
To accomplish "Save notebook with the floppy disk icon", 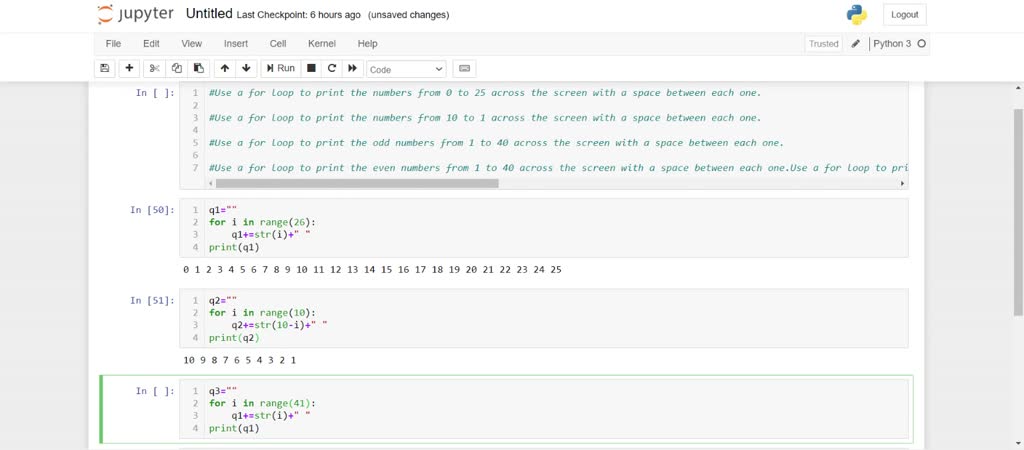I will point(104,69).
